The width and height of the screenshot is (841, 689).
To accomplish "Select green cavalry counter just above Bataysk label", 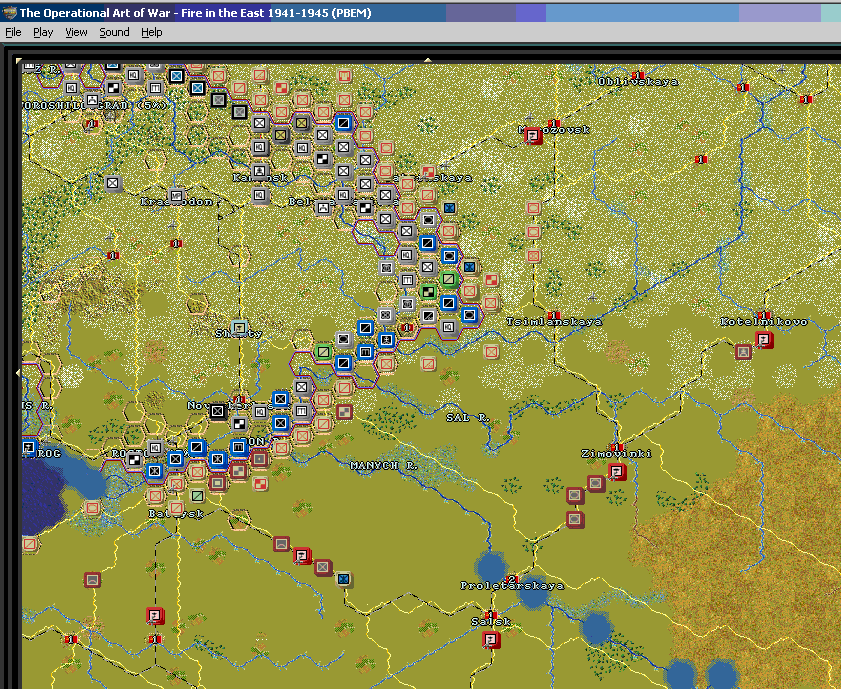I will 197,495.
